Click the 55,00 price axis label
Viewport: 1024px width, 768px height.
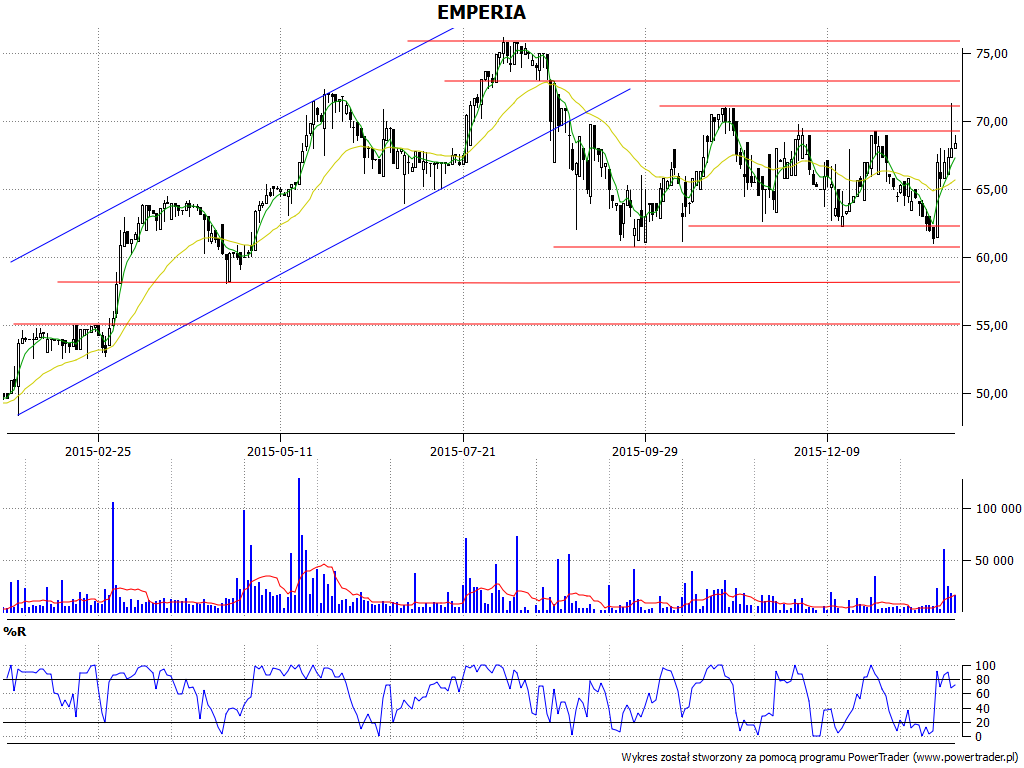991,326
